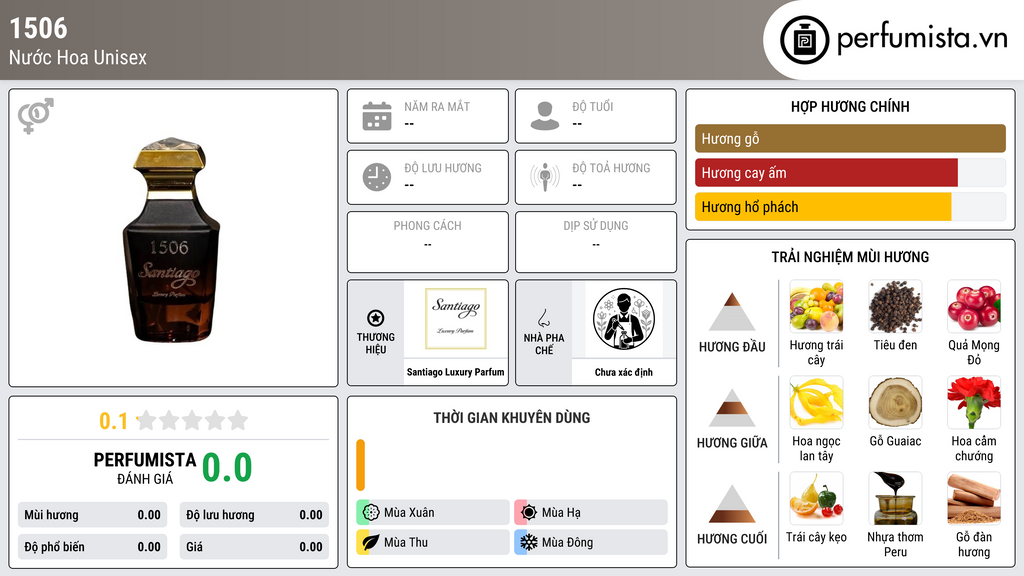Click the Mùa Hạ sun icon
The width and height of the screenshot is (1024, 576).
(529, 512)
